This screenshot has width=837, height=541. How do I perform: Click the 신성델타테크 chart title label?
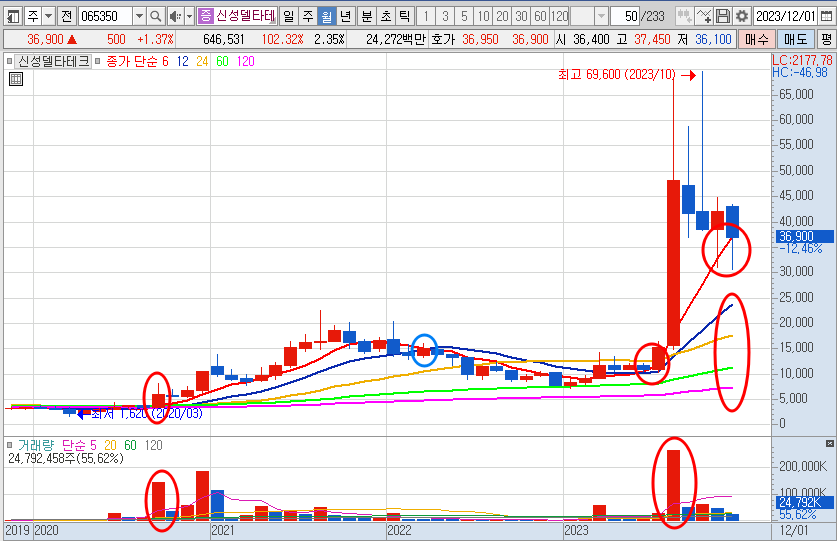53,61
